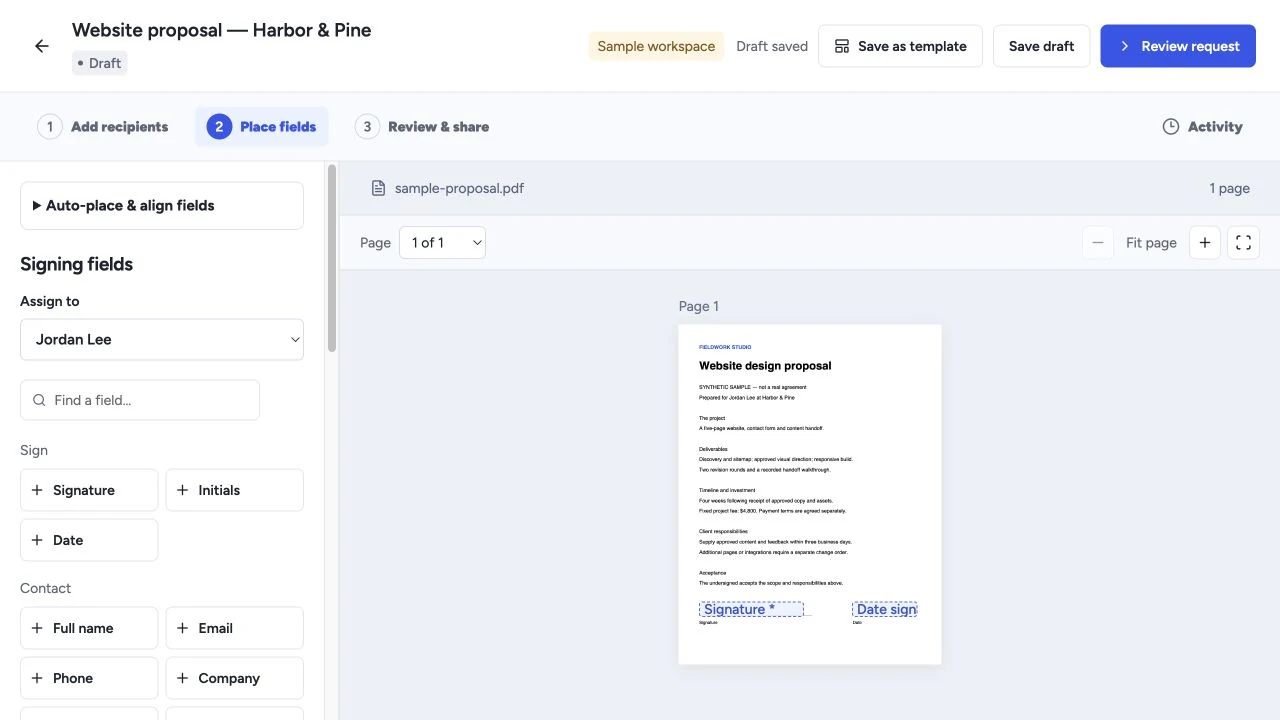This screenshot has width=1280, height=720.
Task: Click the Draft saved status text
Action: coord(772,46)
